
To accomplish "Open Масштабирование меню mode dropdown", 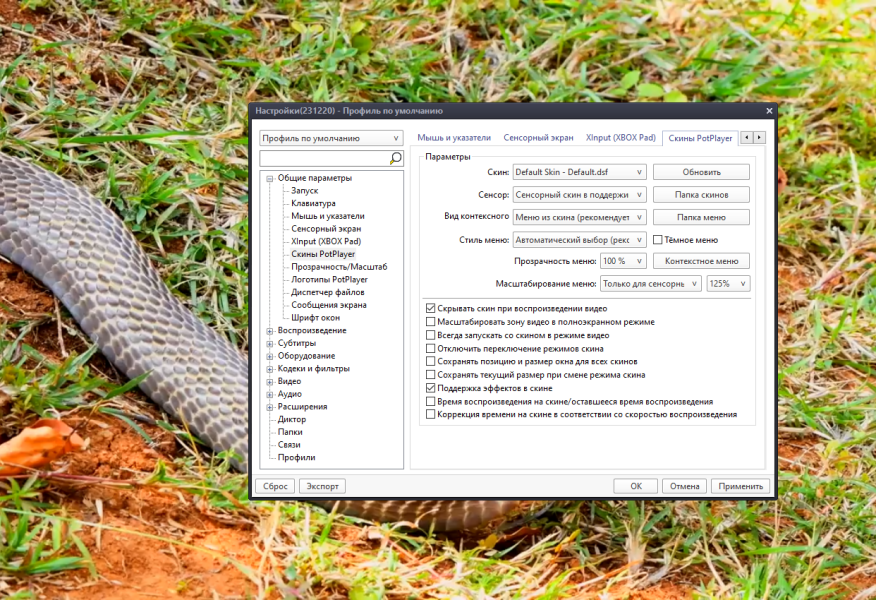I will point(651,284).
